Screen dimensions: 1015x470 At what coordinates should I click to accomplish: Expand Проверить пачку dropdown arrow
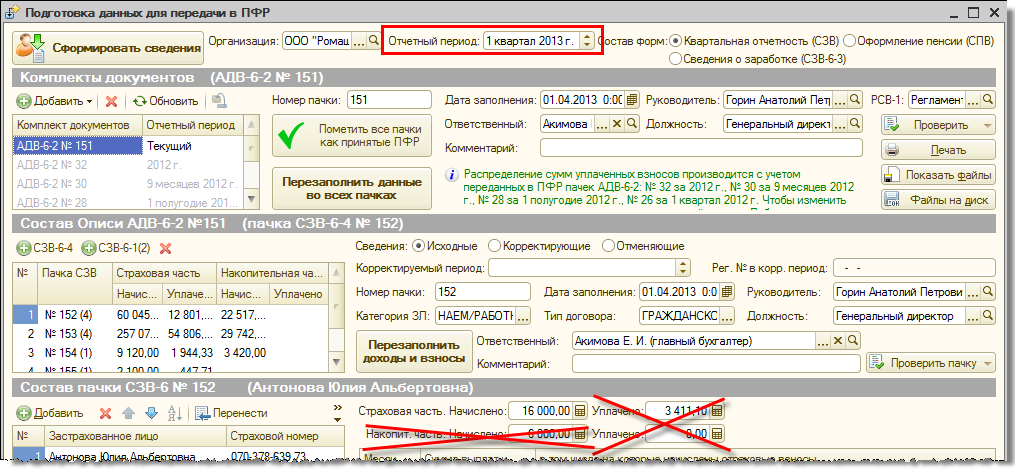[987, 363]
